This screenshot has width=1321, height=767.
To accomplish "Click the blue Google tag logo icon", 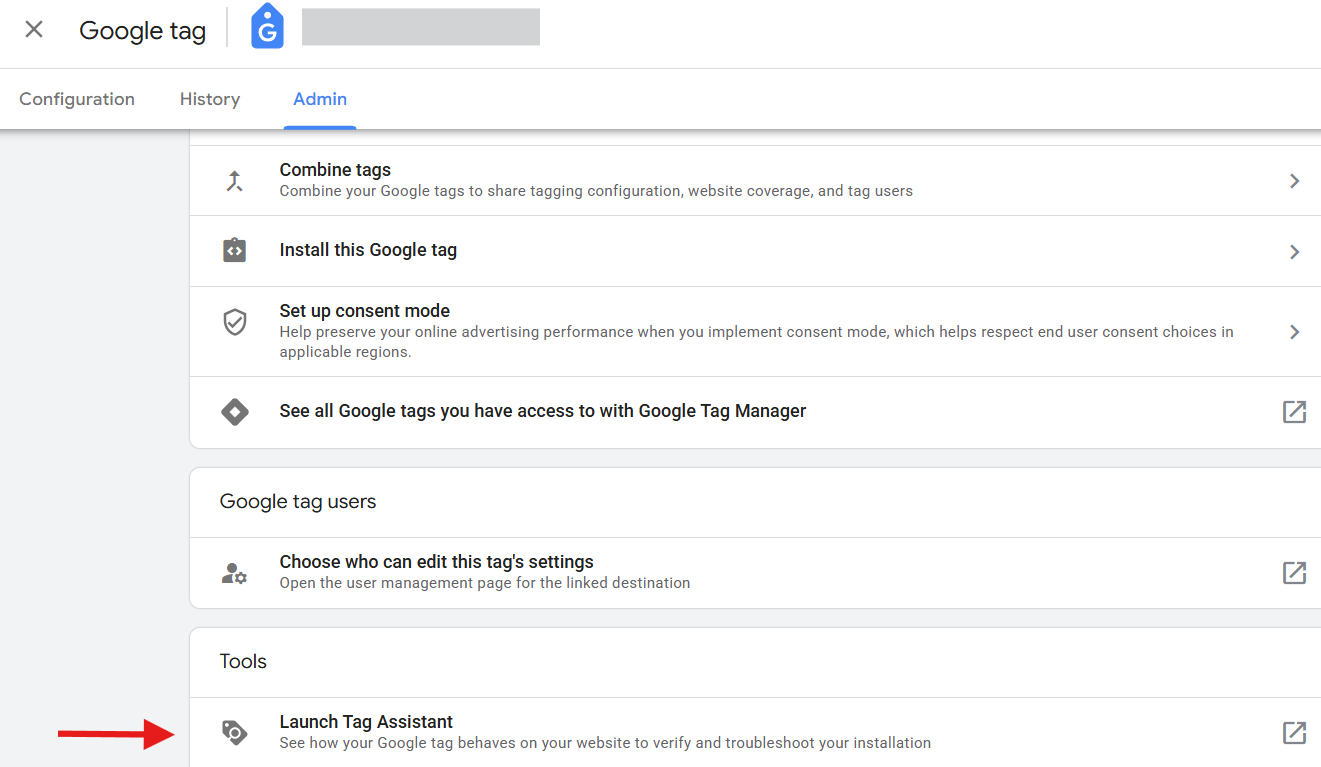I will click(267, 27).
